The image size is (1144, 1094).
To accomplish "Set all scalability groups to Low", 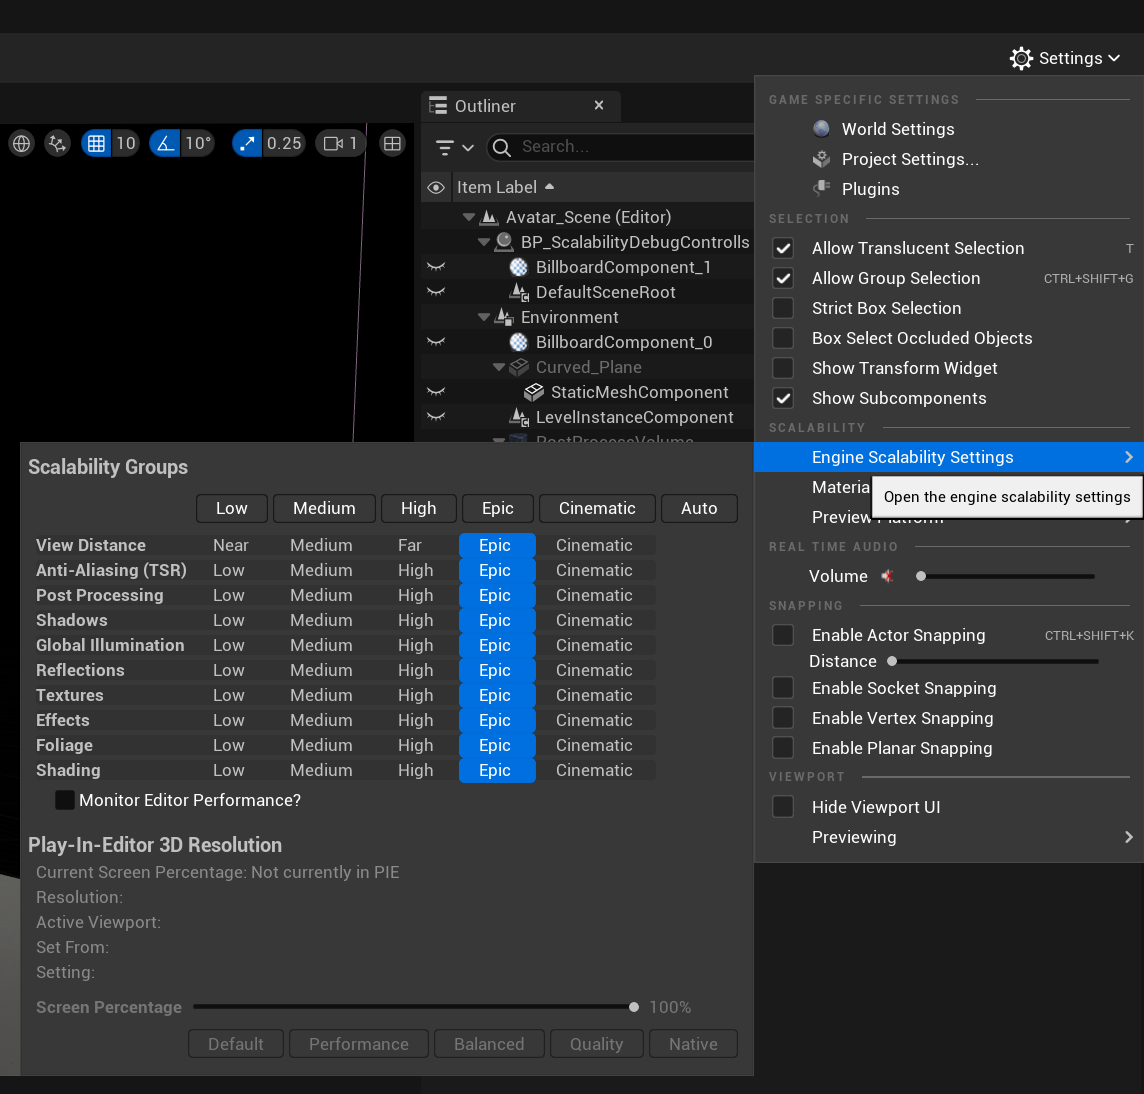I will point(232,509).
